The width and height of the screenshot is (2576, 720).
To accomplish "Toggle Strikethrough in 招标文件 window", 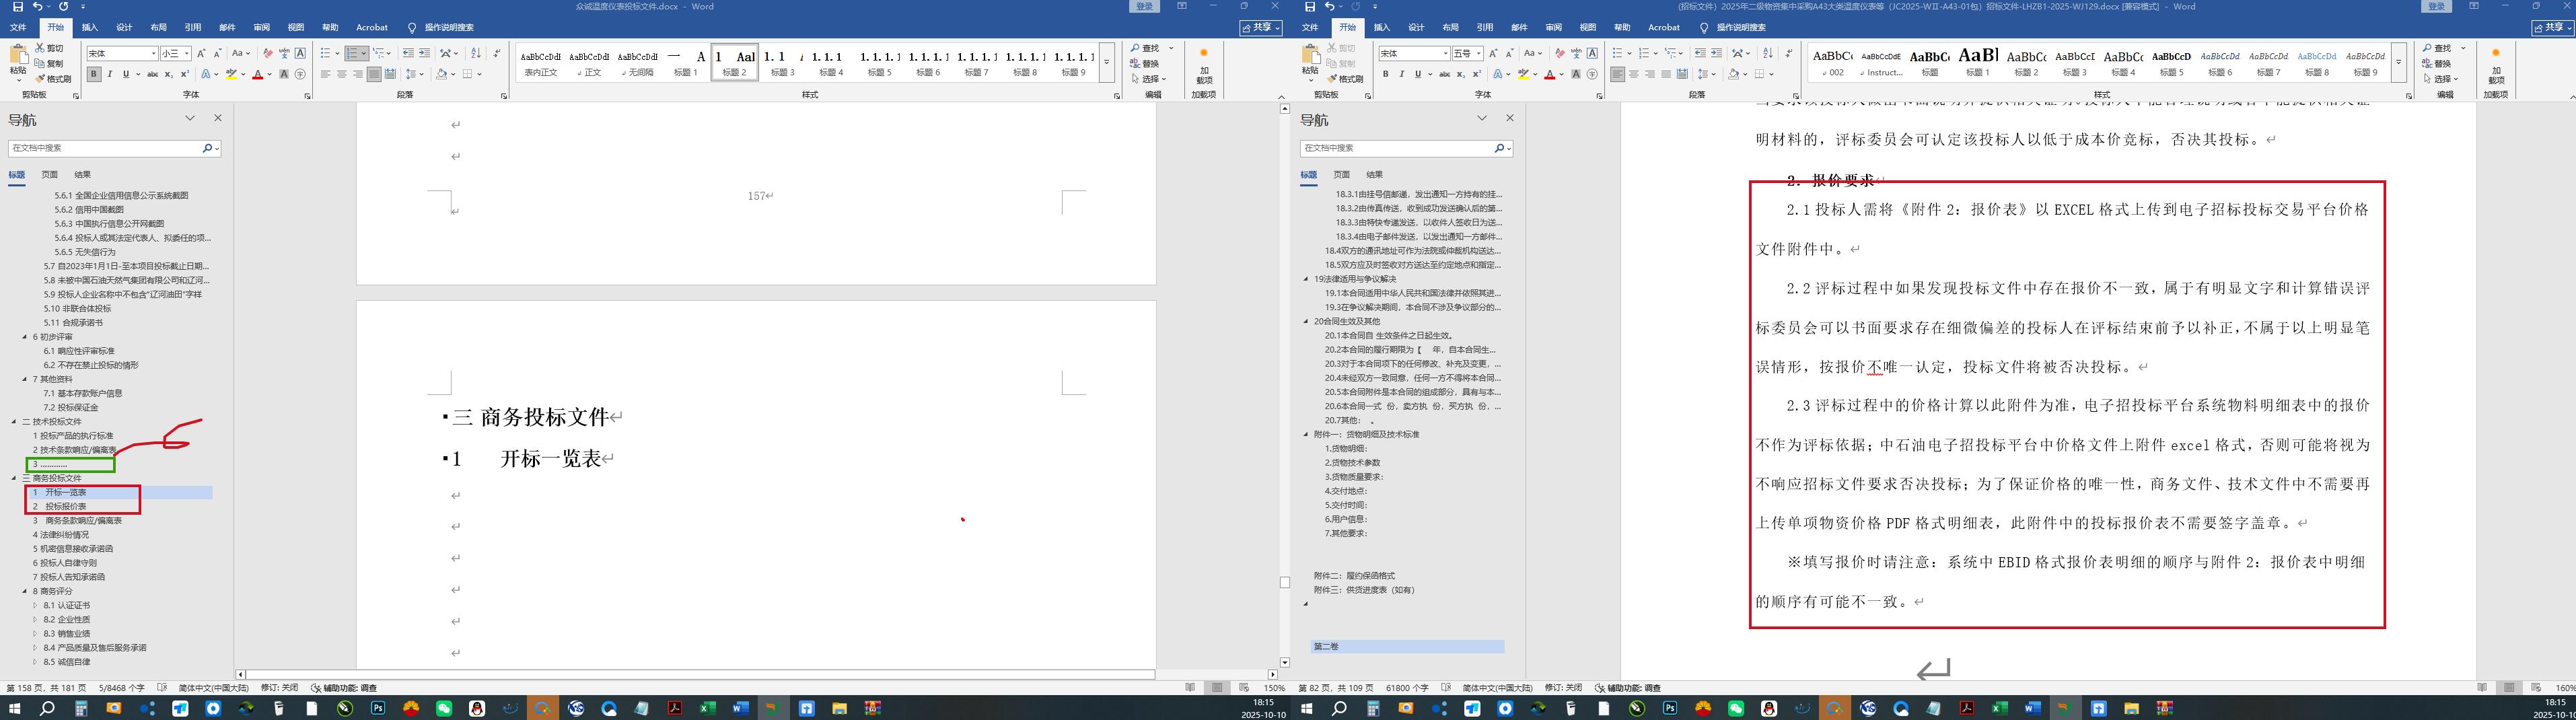I will 1444,74.
